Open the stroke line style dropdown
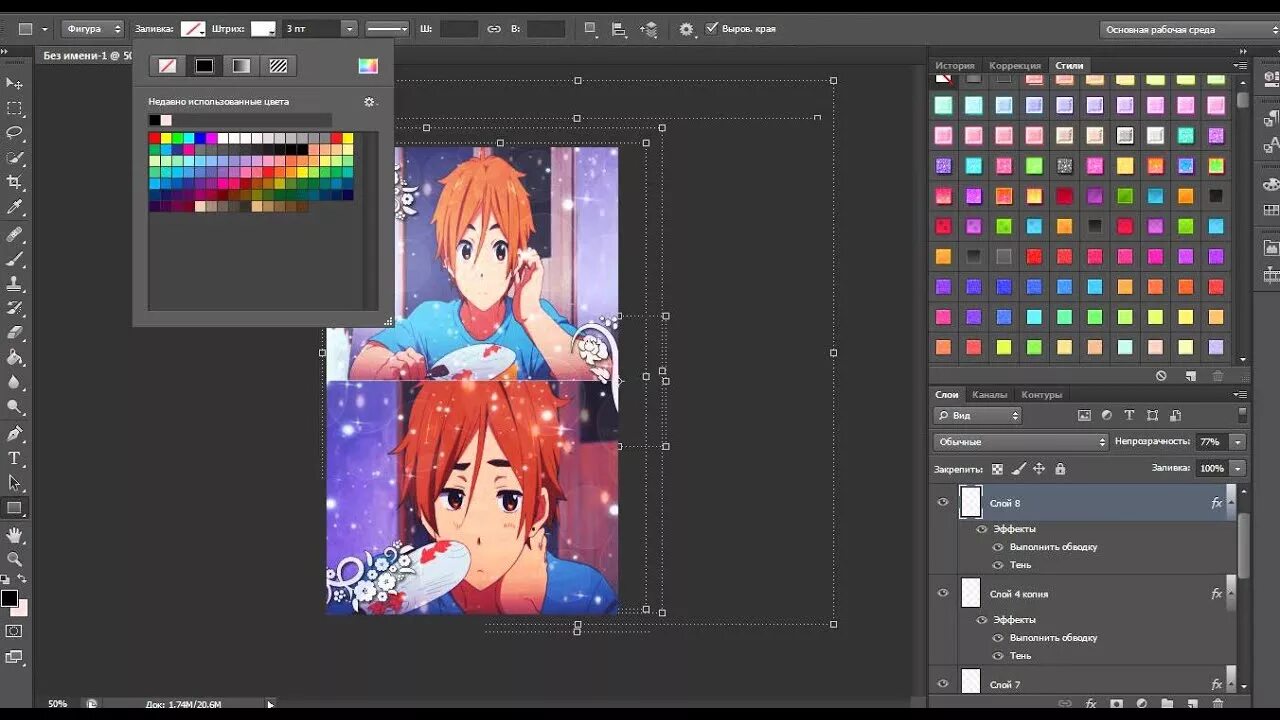 point(387,29)
